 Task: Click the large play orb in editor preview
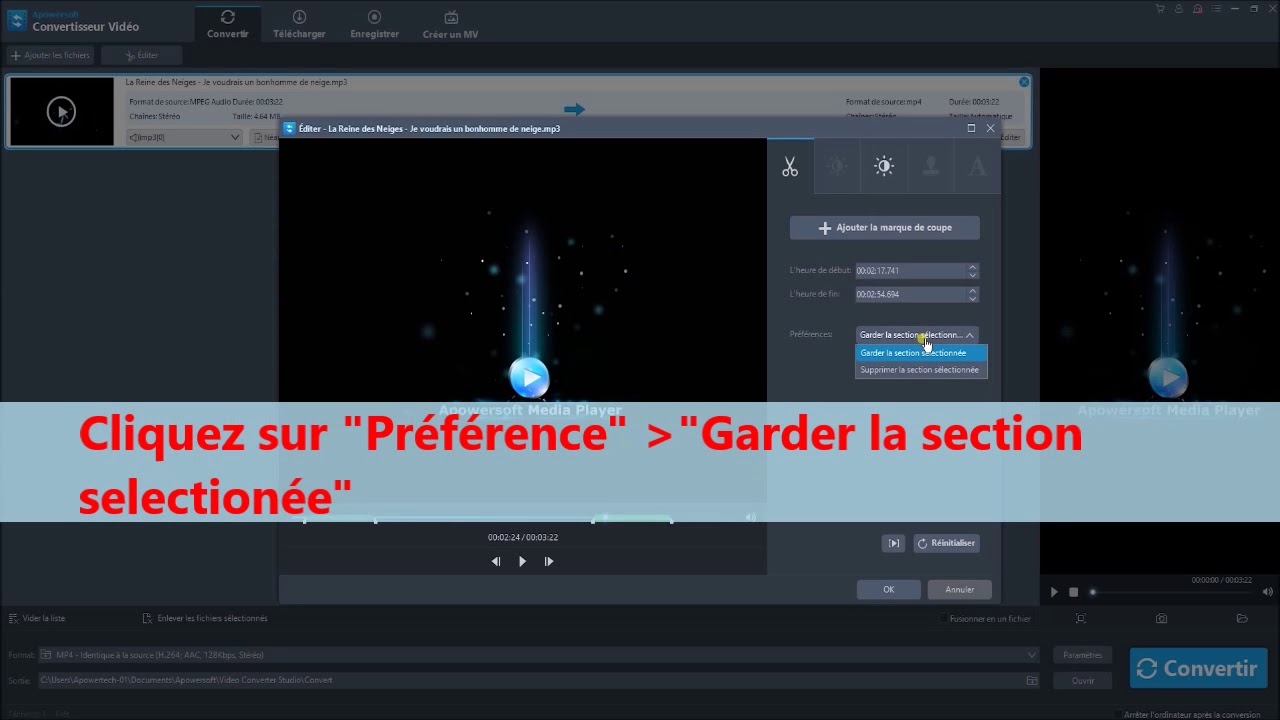click(x=529, y=378)
